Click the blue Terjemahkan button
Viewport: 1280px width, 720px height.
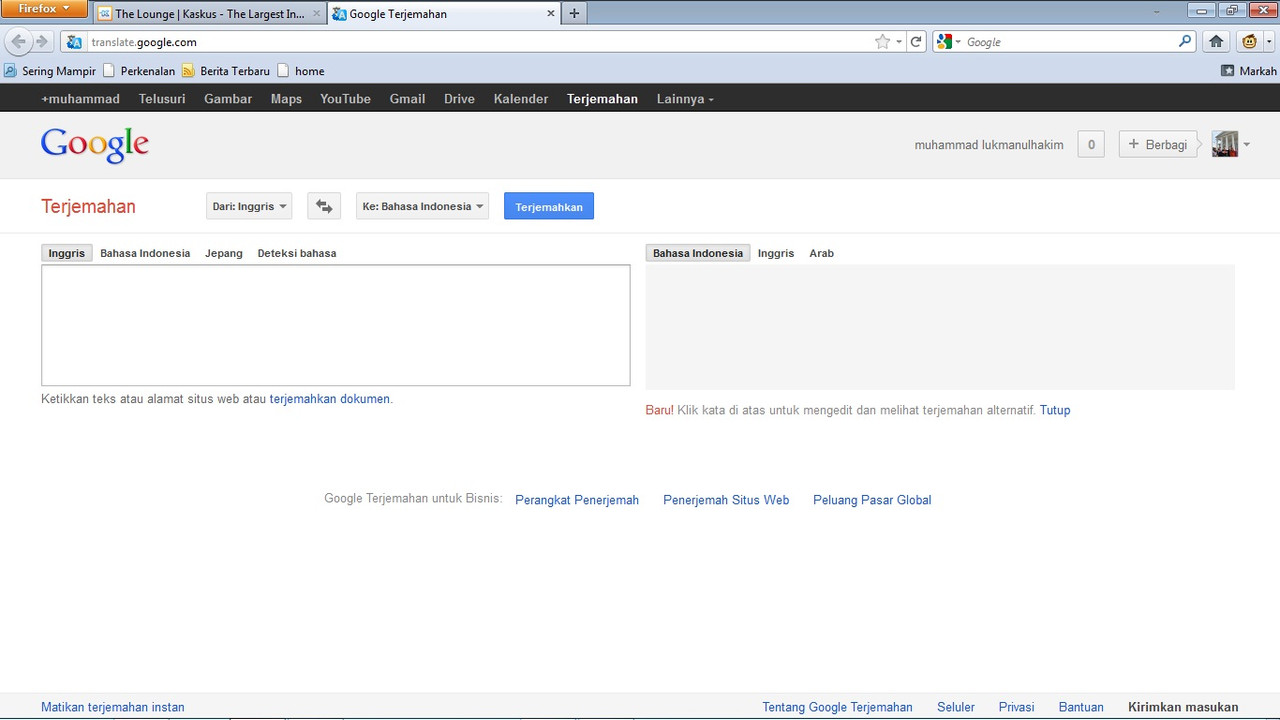click(549, 206)
